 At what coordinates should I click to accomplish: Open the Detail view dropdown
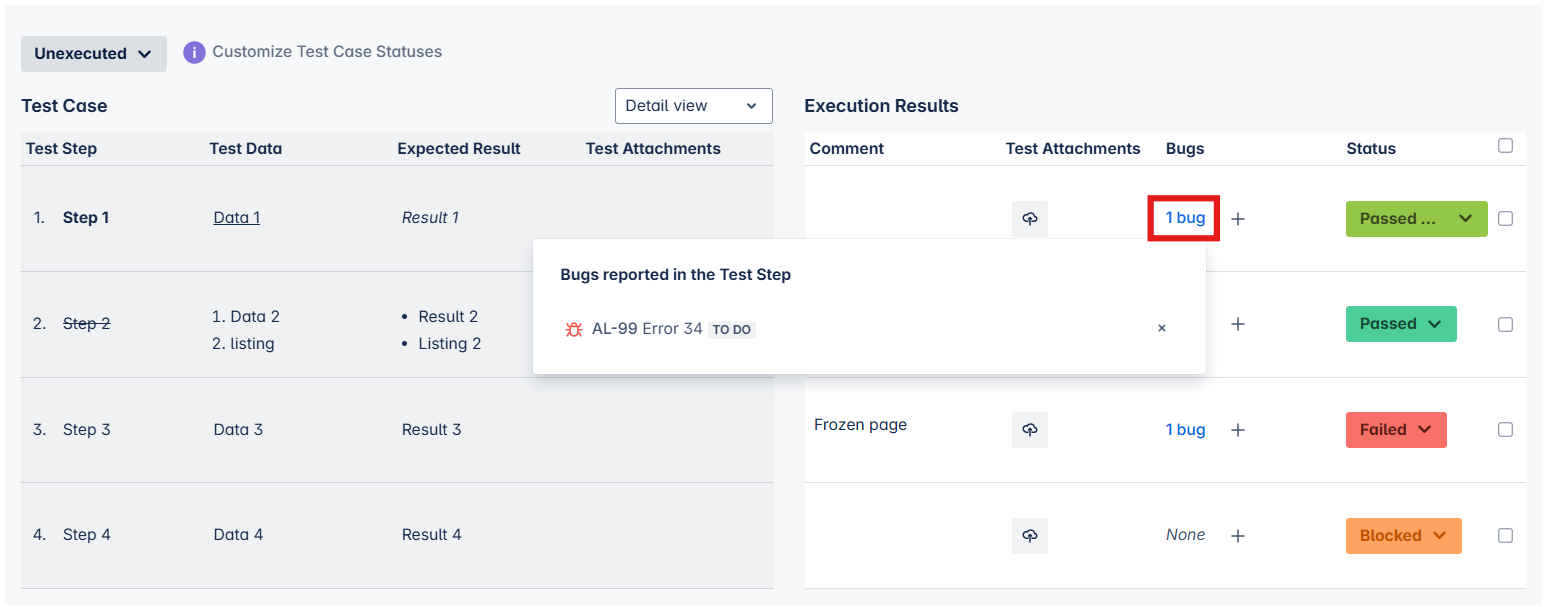coord(694,106)
